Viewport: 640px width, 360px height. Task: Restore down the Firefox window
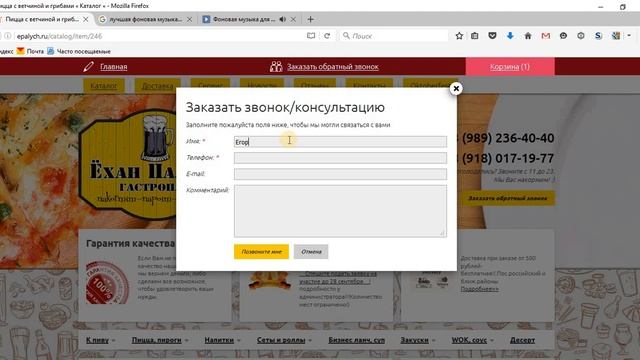pos(623,7)
